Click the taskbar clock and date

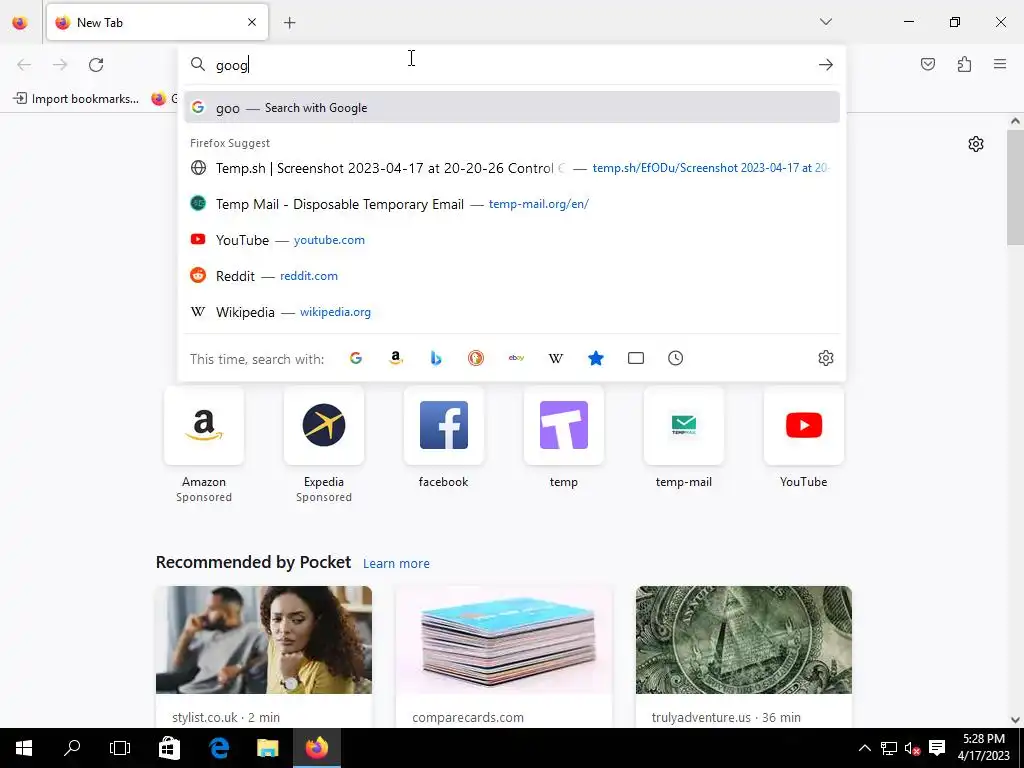(x=984, y=748)
